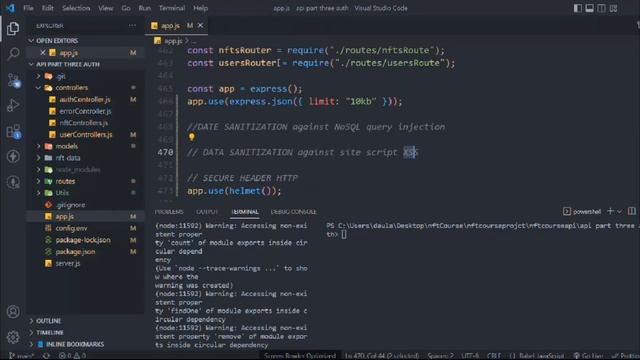
Task: Open the File menu
Action: tap(28, 8)
